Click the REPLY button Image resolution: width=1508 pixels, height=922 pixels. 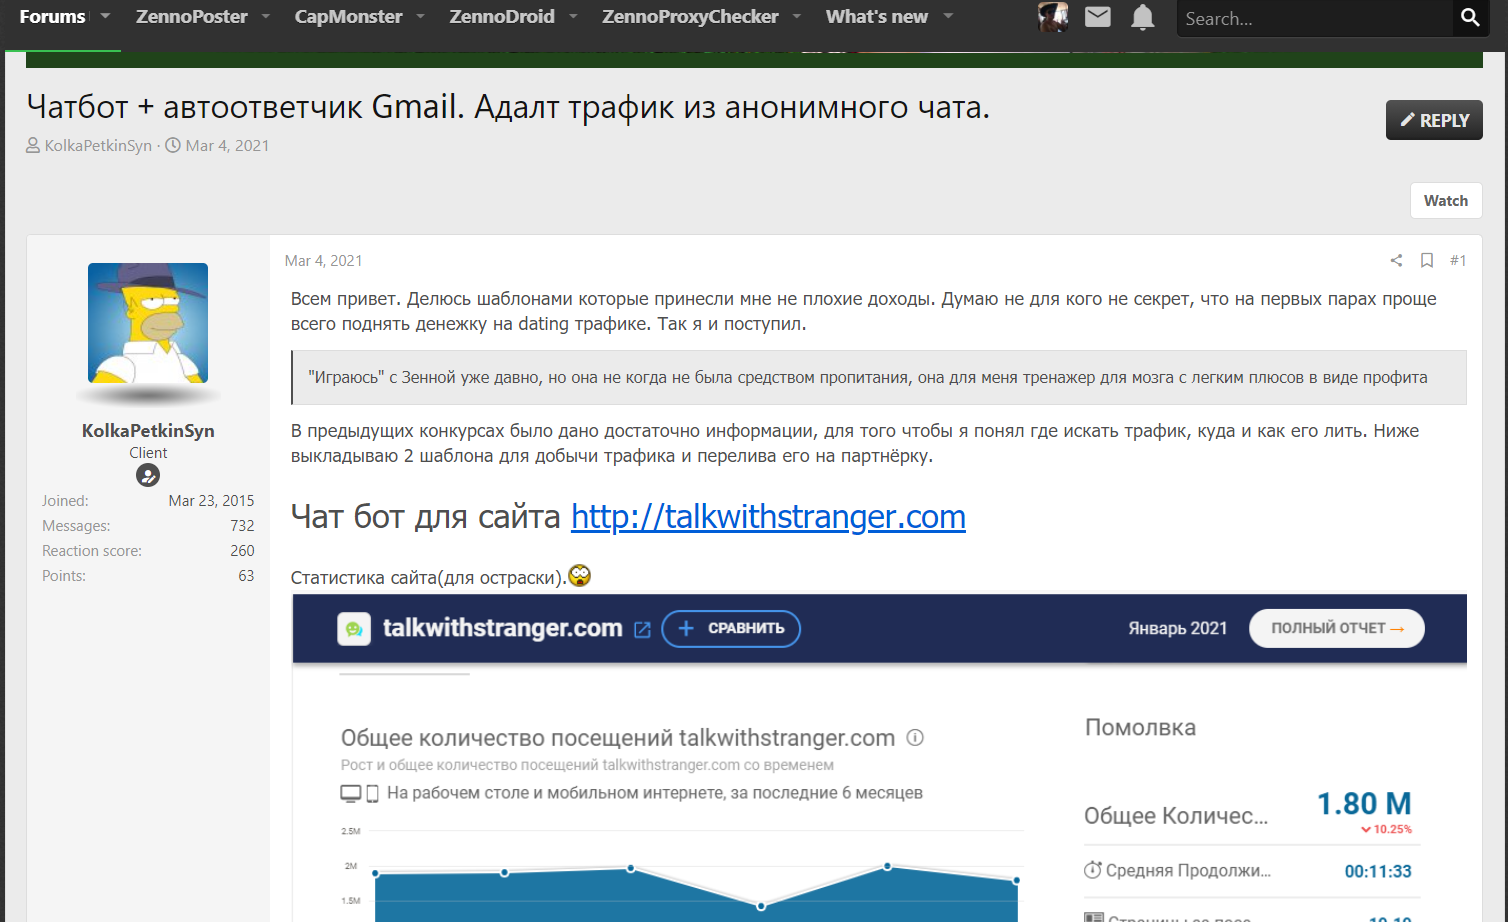pos(1434,120)
